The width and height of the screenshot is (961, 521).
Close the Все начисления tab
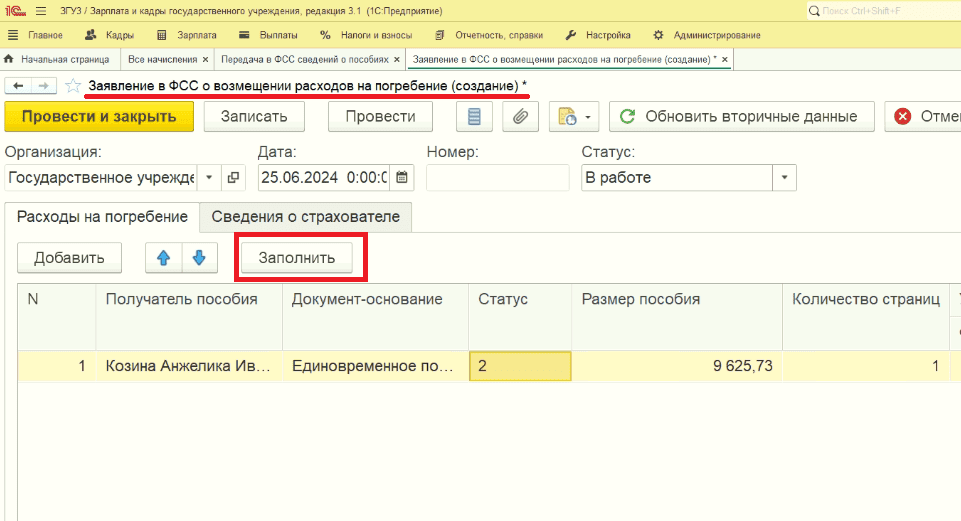[x=205, y=59]
